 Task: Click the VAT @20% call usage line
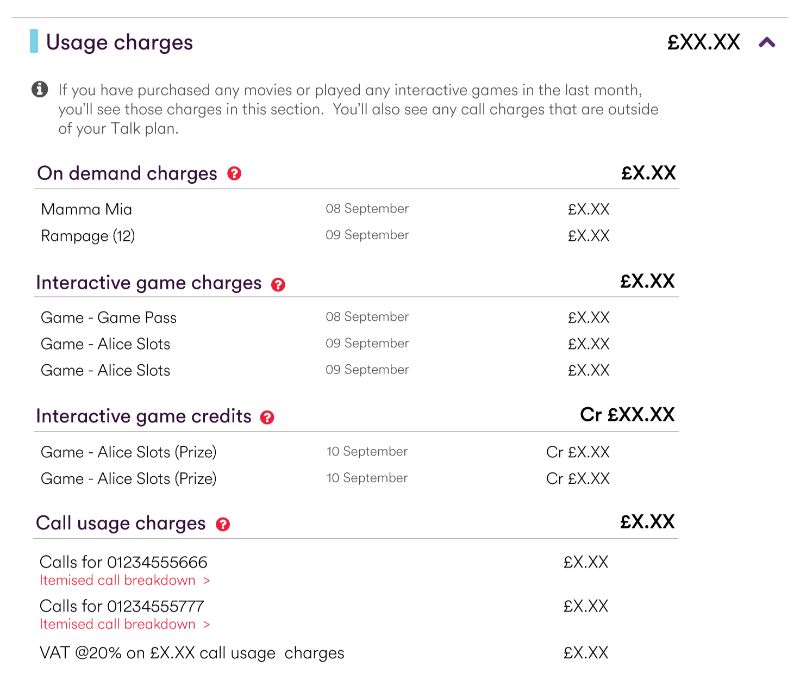pyautogui.click(x=190, y=652)
